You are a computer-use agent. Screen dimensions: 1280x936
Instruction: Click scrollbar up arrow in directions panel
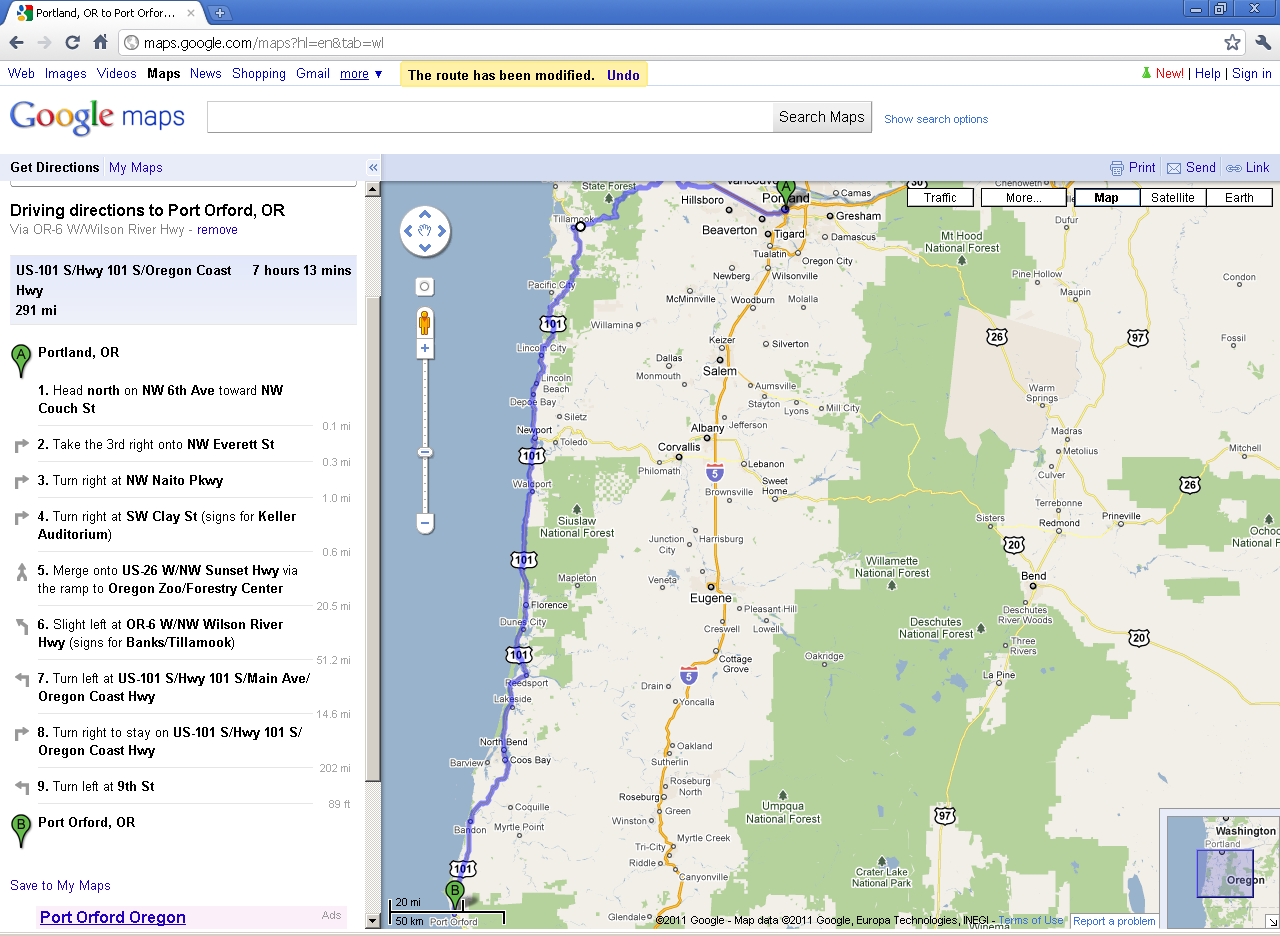[373, 189]
